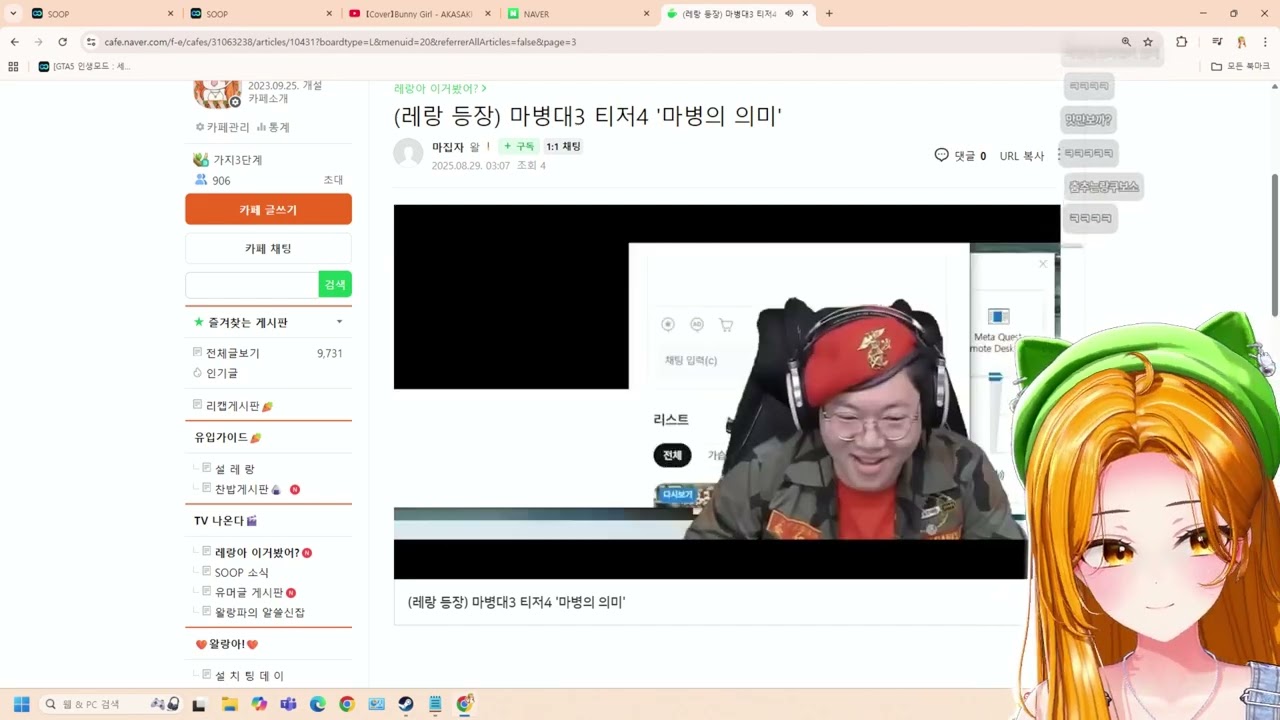1280x720 pixels.
Task: Open the media control icon in toolbar
Action: [1217, 42]
